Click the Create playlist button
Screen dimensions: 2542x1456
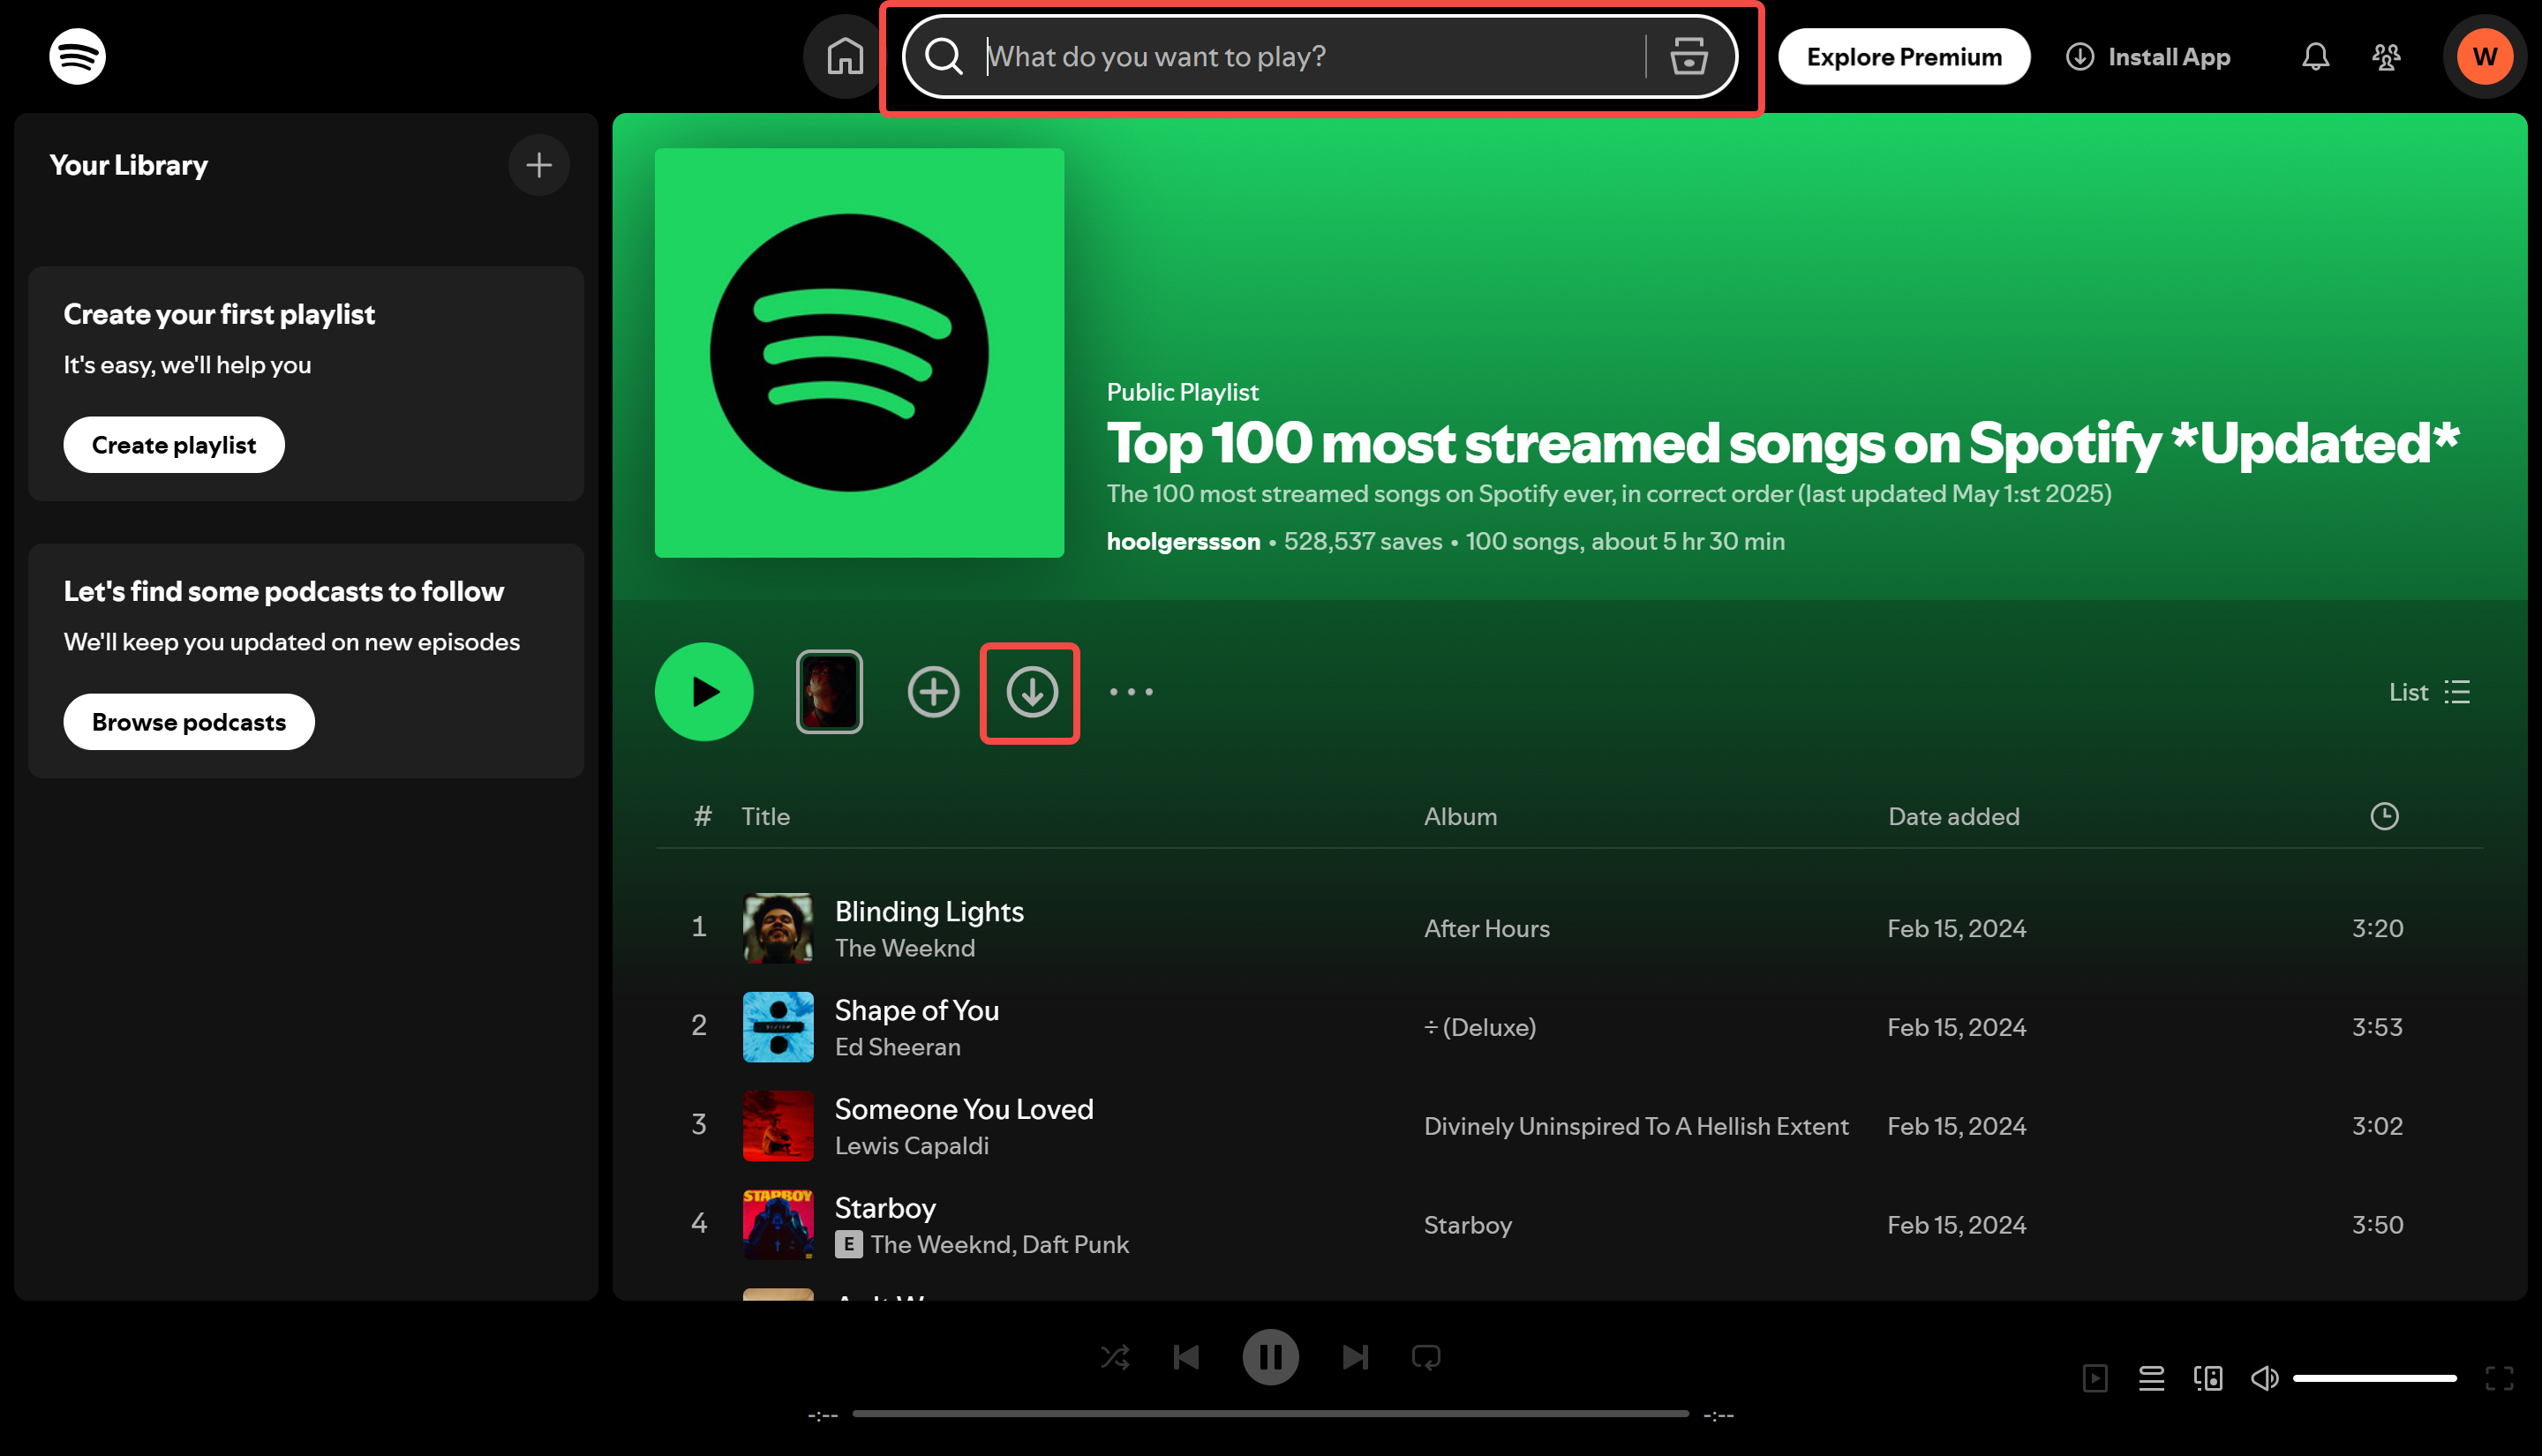(x=173, y=444)
